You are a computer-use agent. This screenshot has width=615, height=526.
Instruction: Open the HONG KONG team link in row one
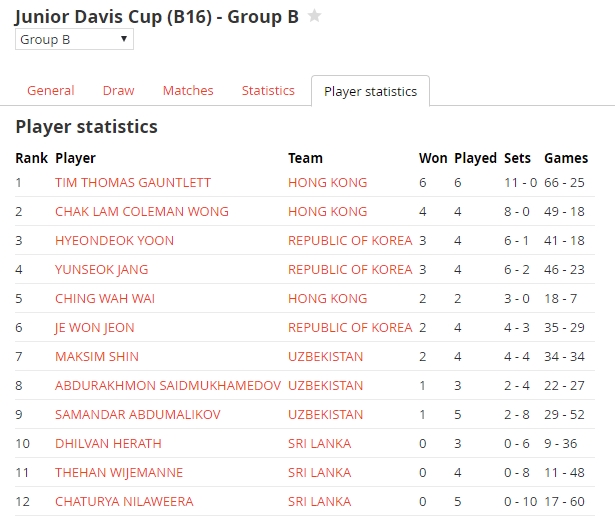(328, 183)
